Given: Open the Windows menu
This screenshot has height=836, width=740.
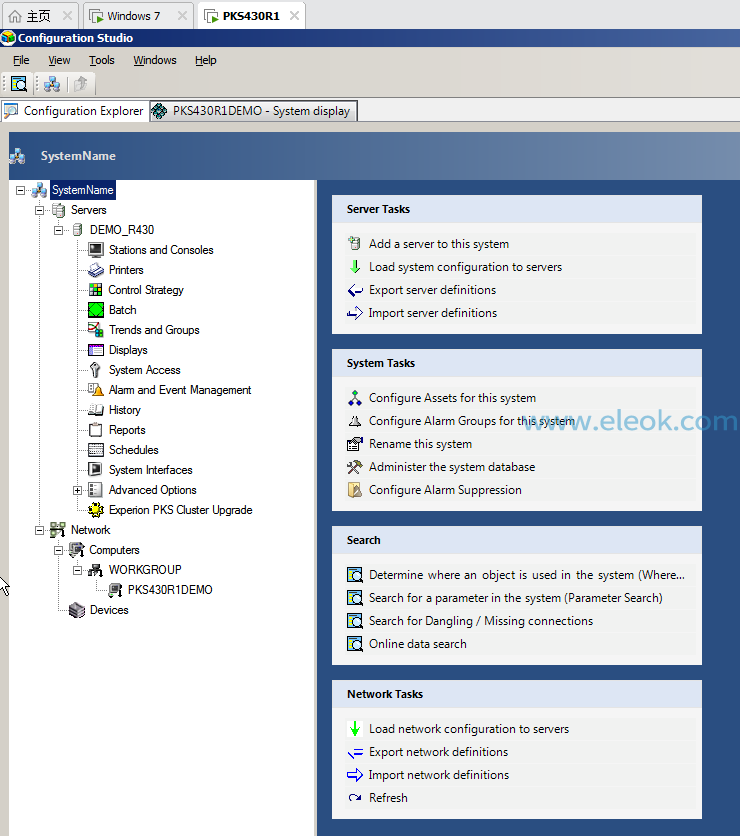Looking at the screenshot, I should point(155,60).
